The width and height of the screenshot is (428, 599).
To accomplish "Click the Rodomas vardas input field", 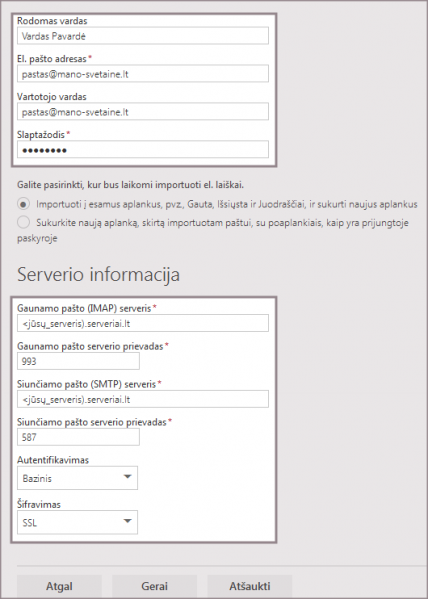I will 143,36.
